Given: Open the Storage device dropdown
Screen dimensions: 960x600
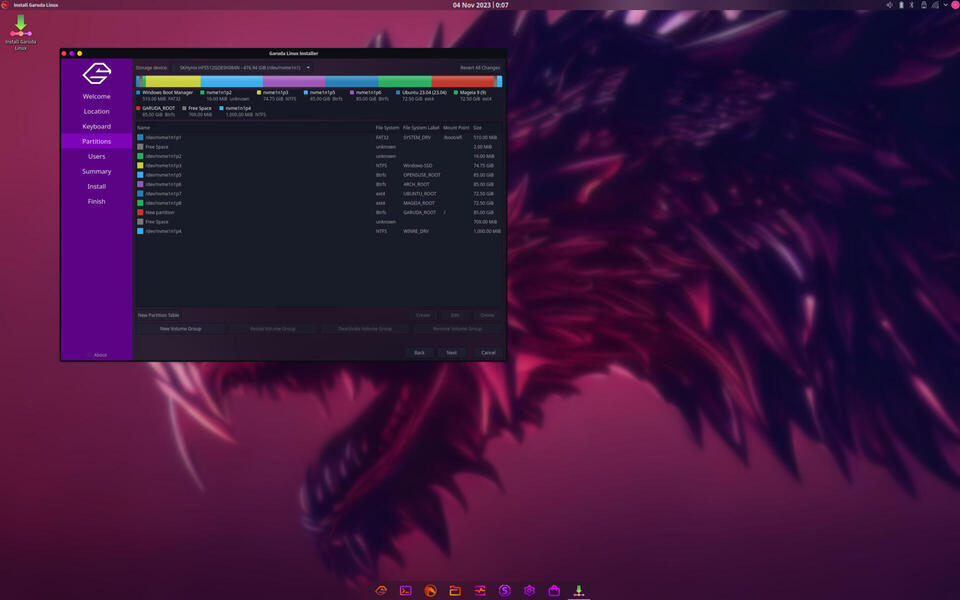Looking at the screenshot, I should click(244, 67).
